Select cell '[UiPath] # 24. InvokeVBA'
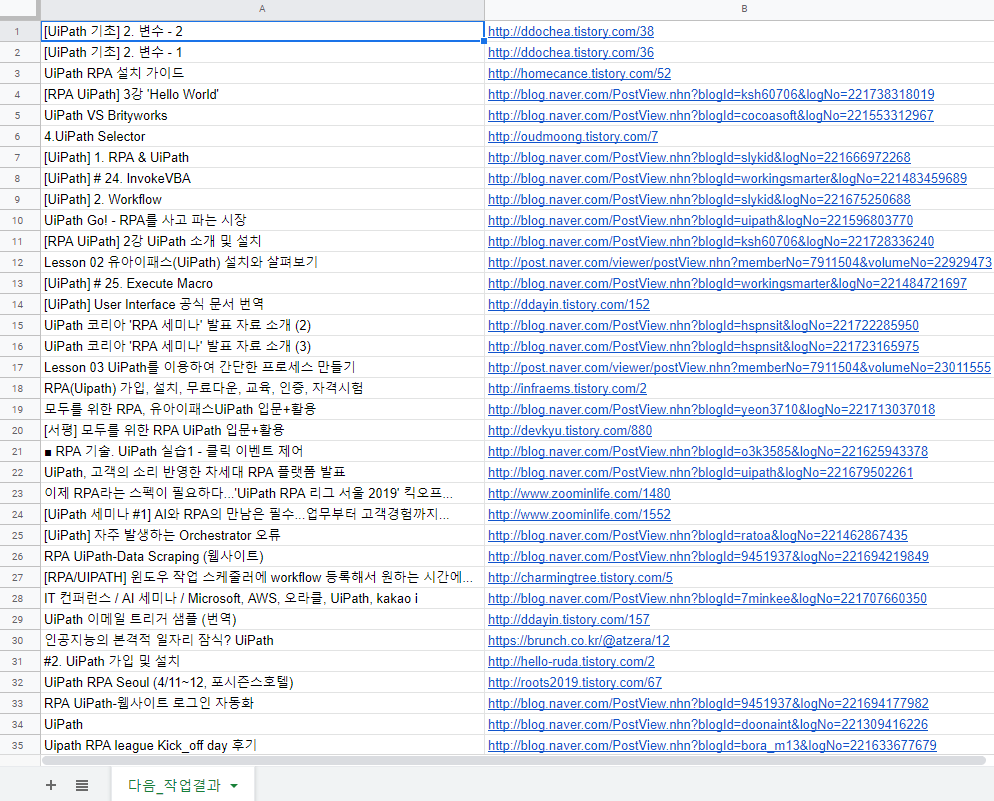The height and width of the screenshot is (801, 994). click(x=262, y=178)
